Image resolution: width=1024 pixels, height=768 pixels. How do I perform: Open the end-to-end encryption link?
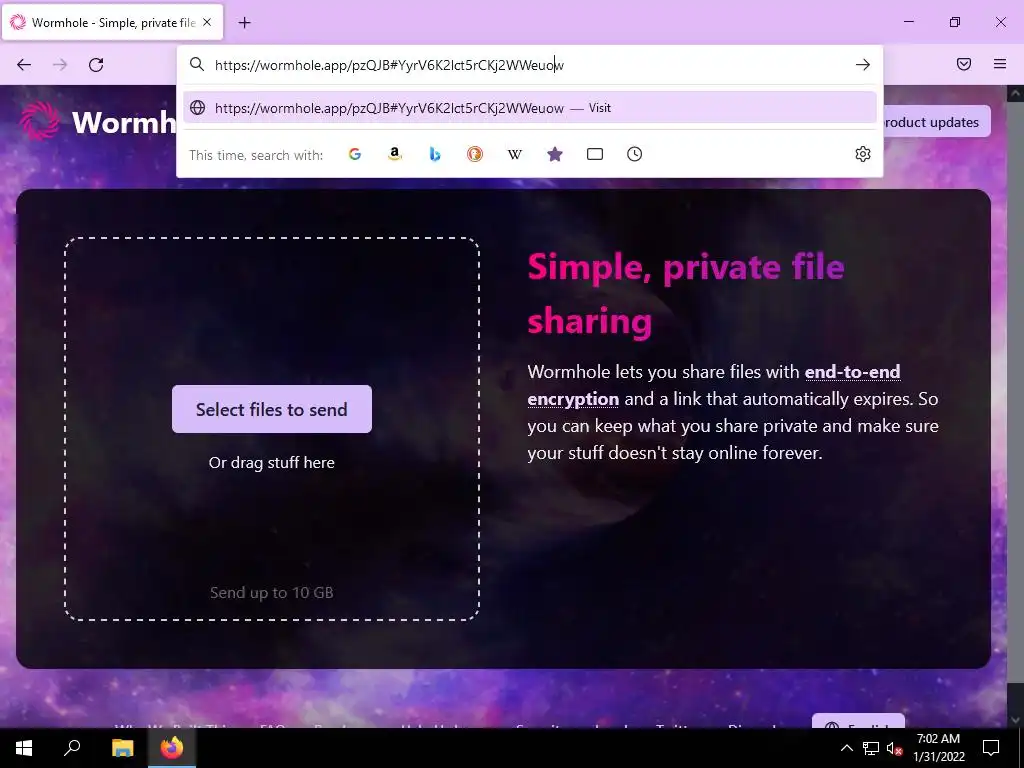714,385
